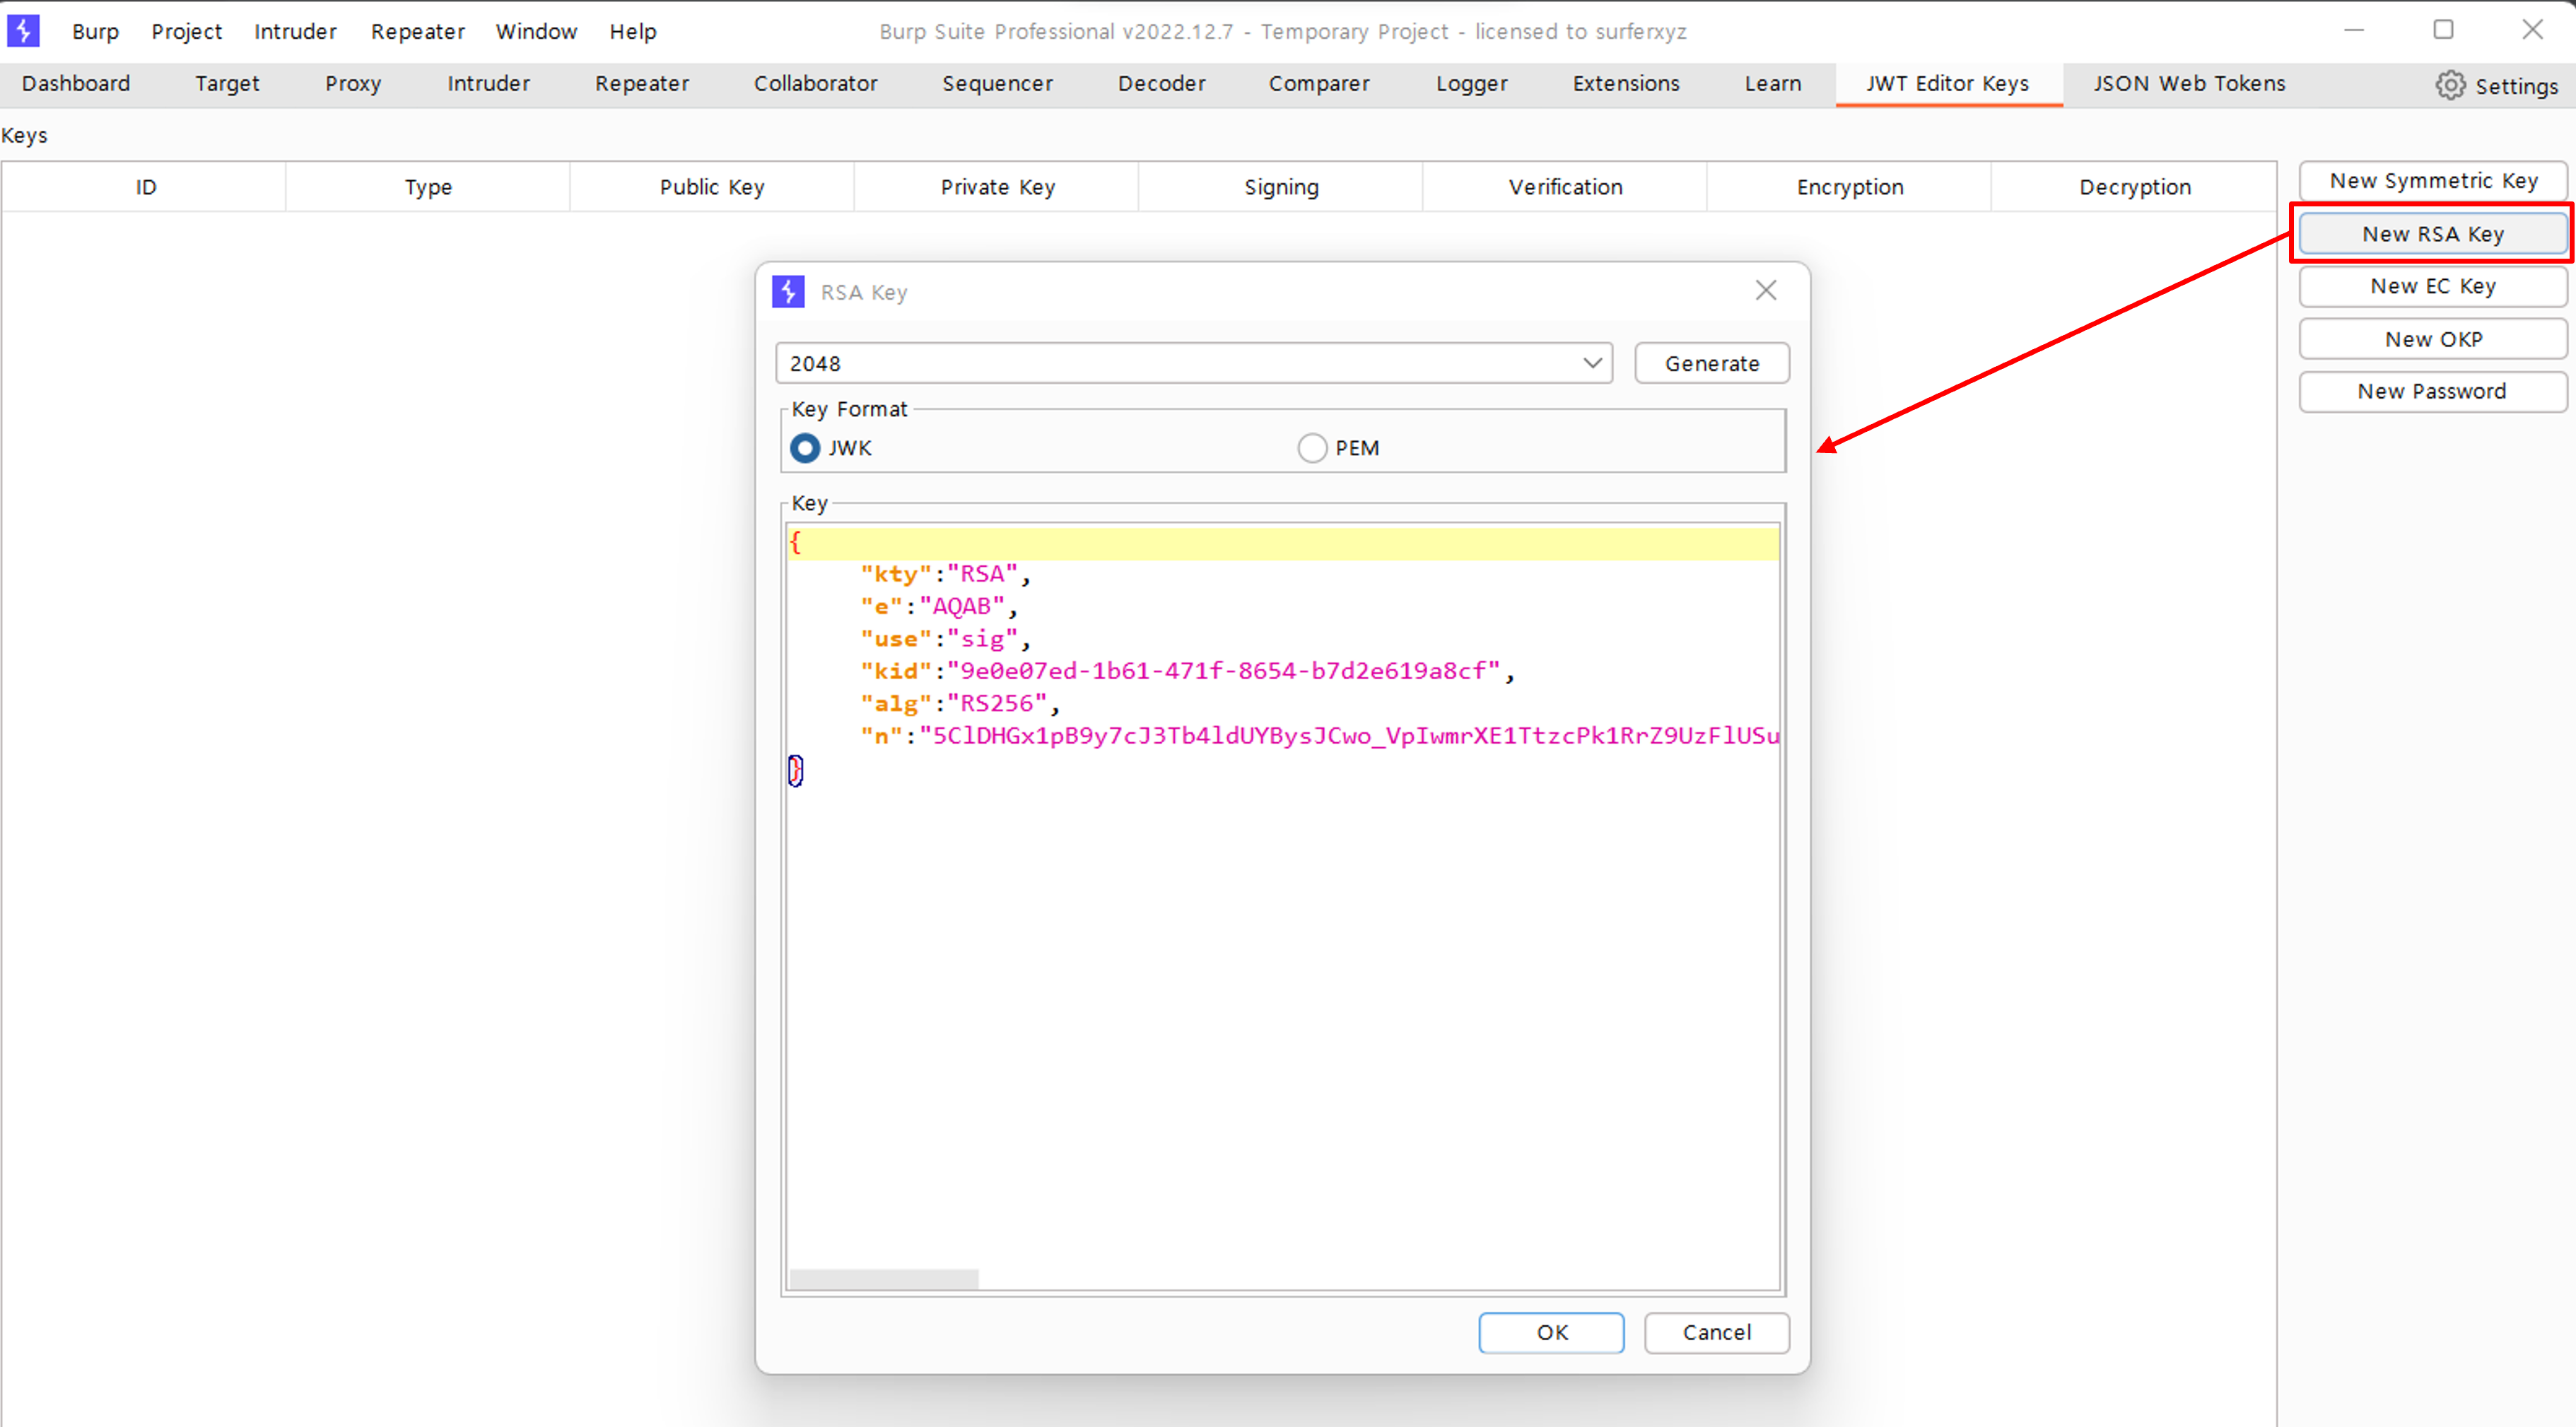This screenshot has height=1427, width=2576.
Task: Switch to the Learn tab
Action: click(x=1773, y=84)
